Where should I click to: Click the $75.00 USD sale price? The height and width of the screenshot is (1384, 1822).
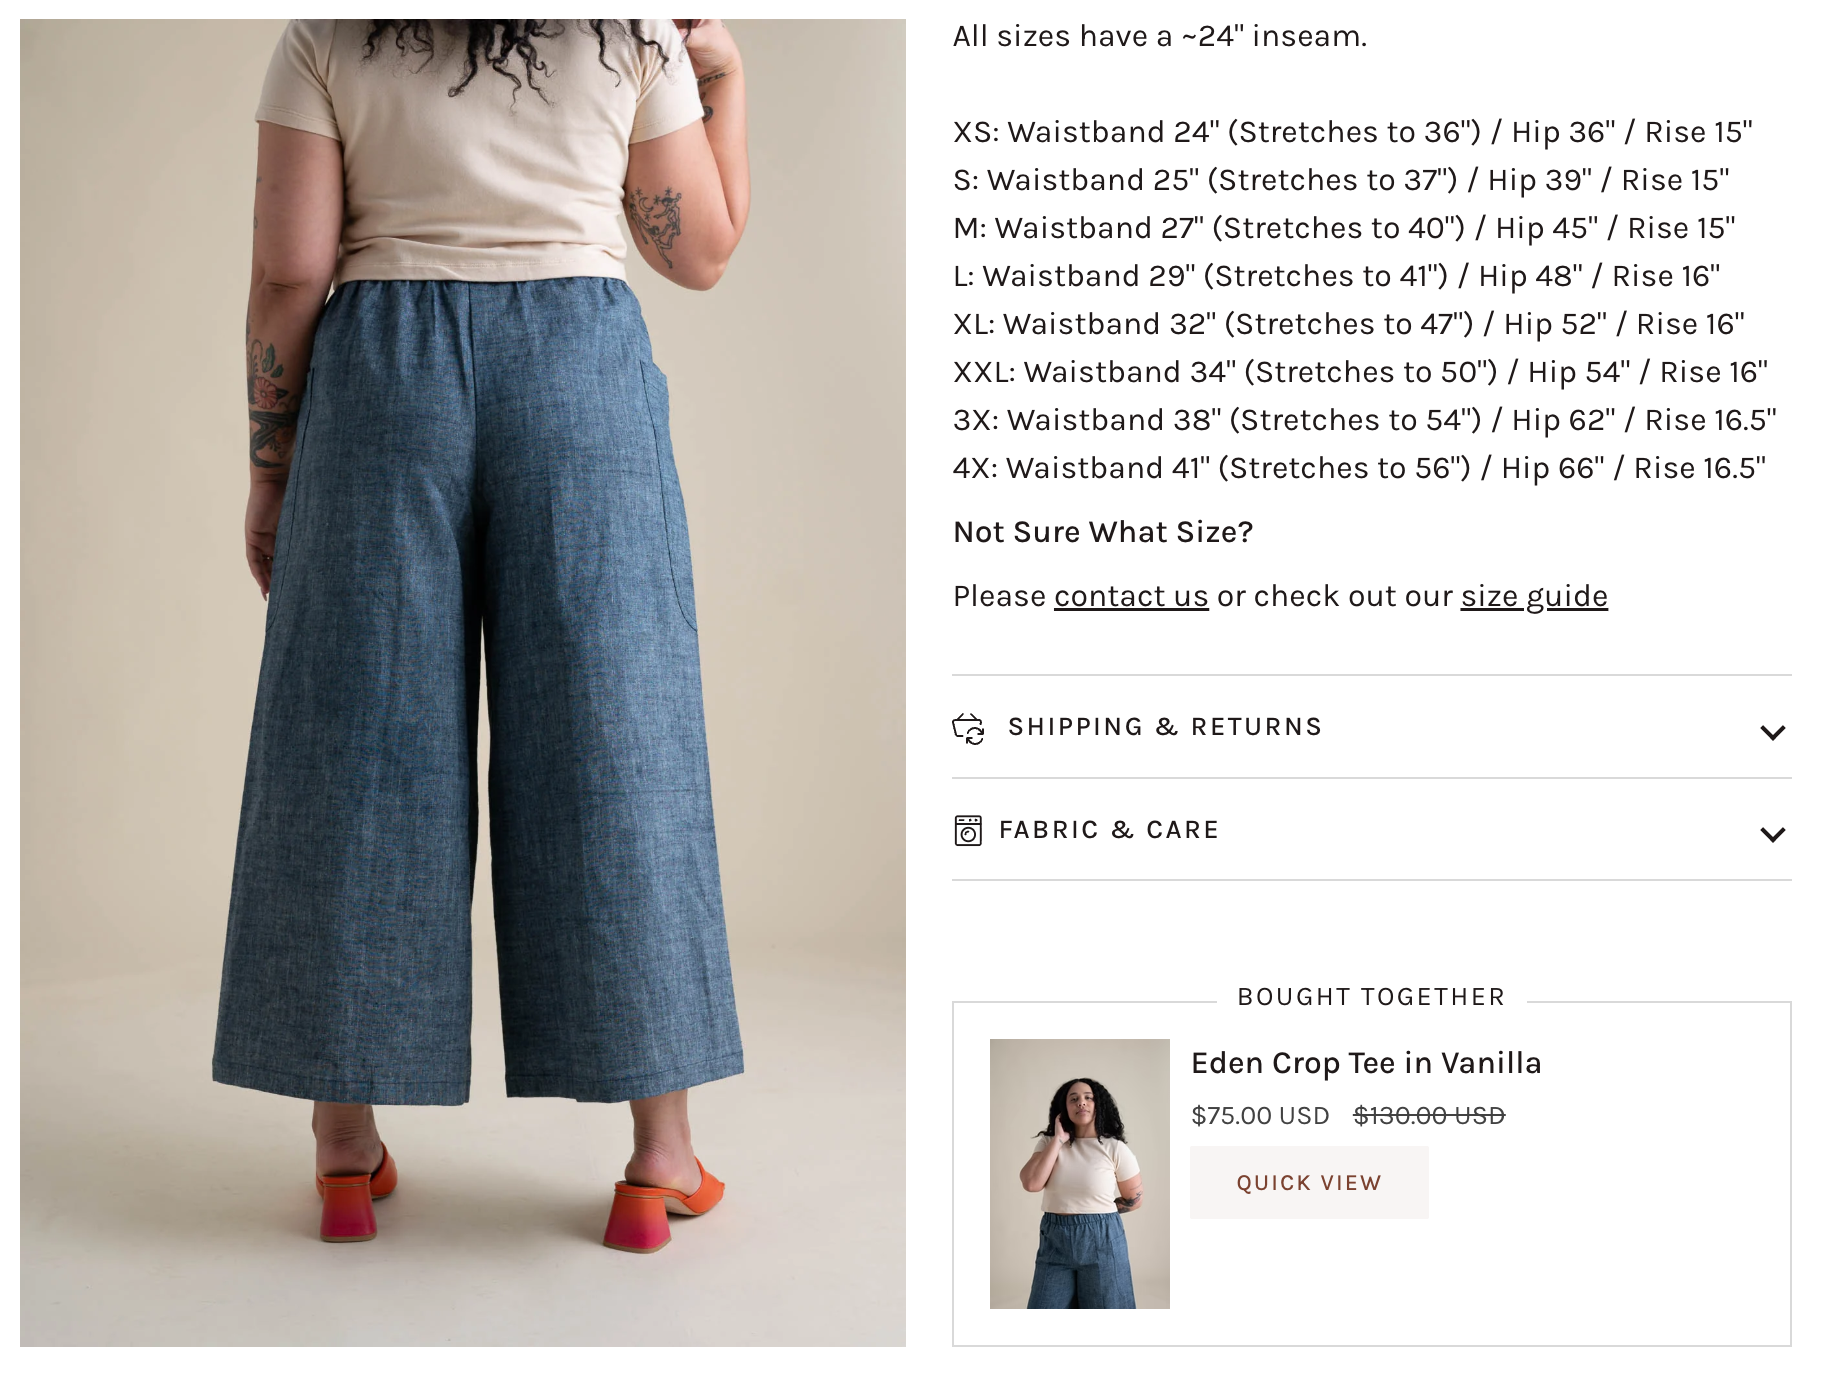pos(1260,1116)
